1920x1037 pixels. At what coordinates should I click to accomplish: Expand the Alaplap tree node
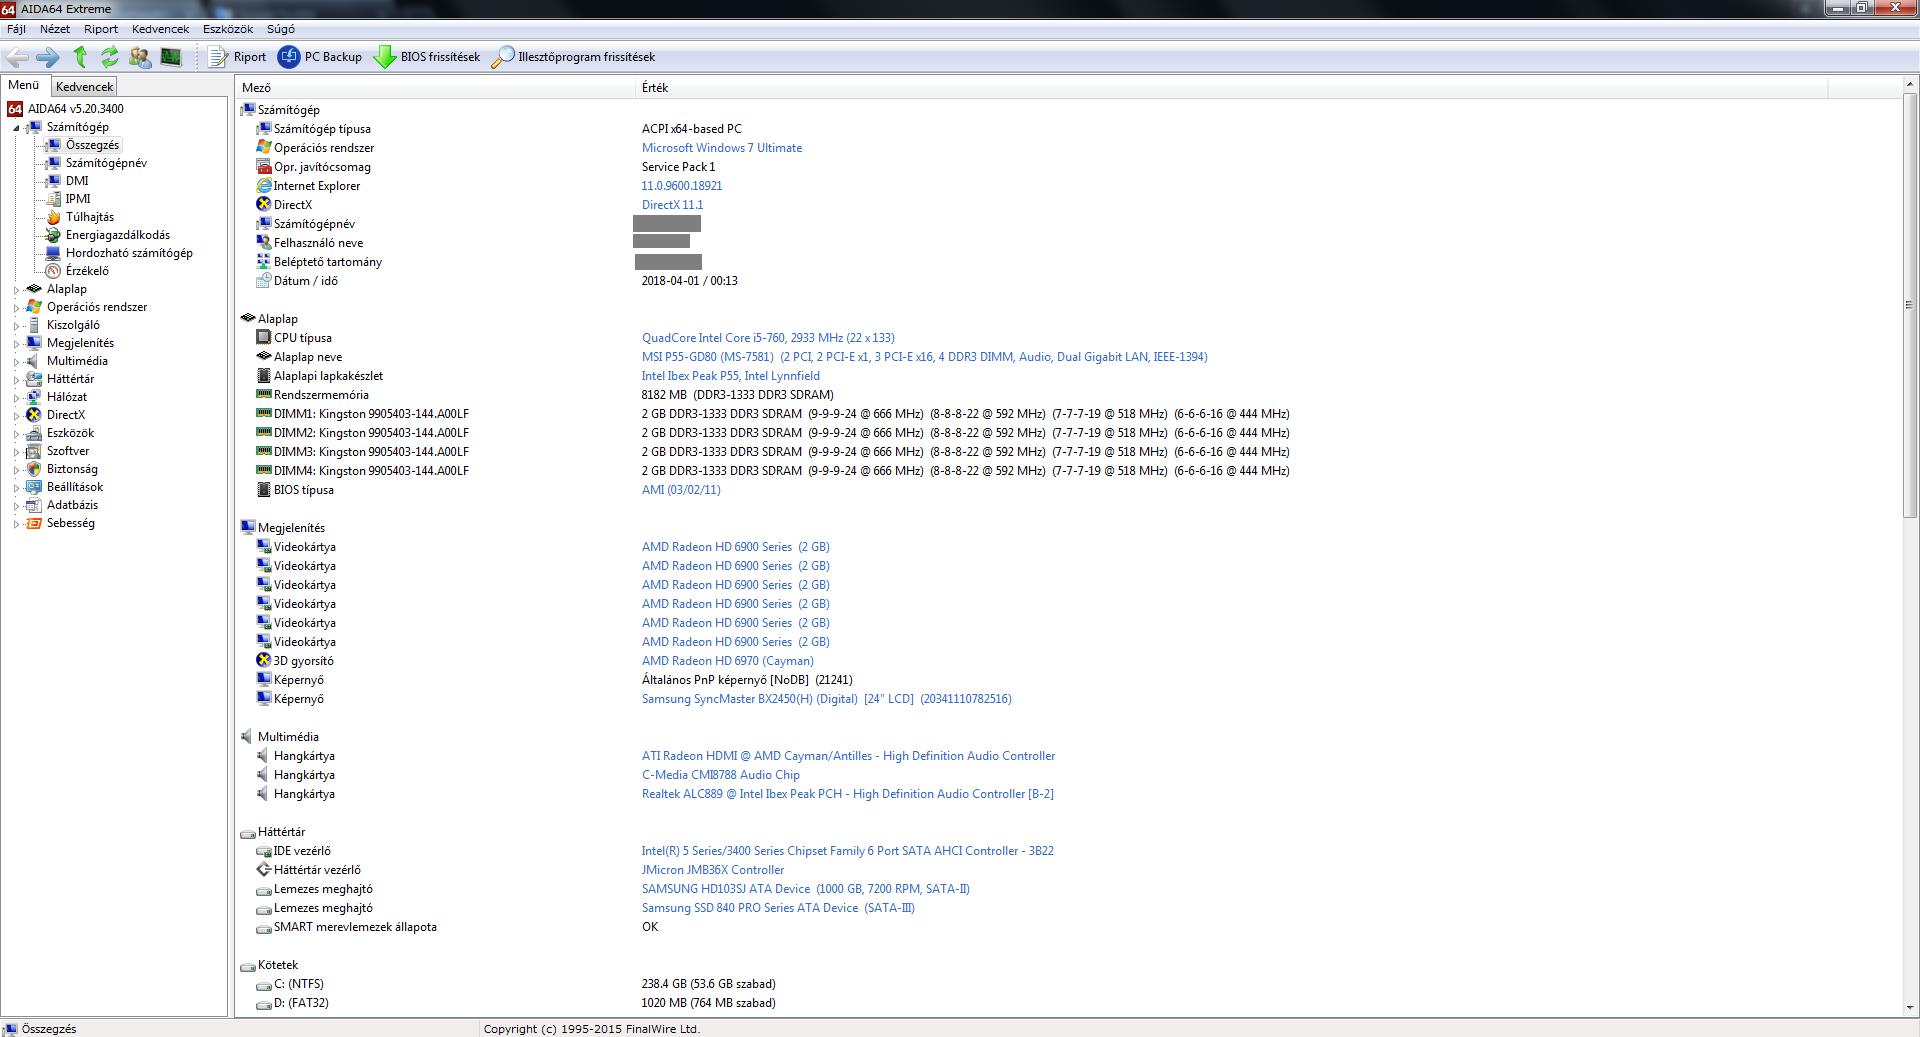[x=16, y=290]
